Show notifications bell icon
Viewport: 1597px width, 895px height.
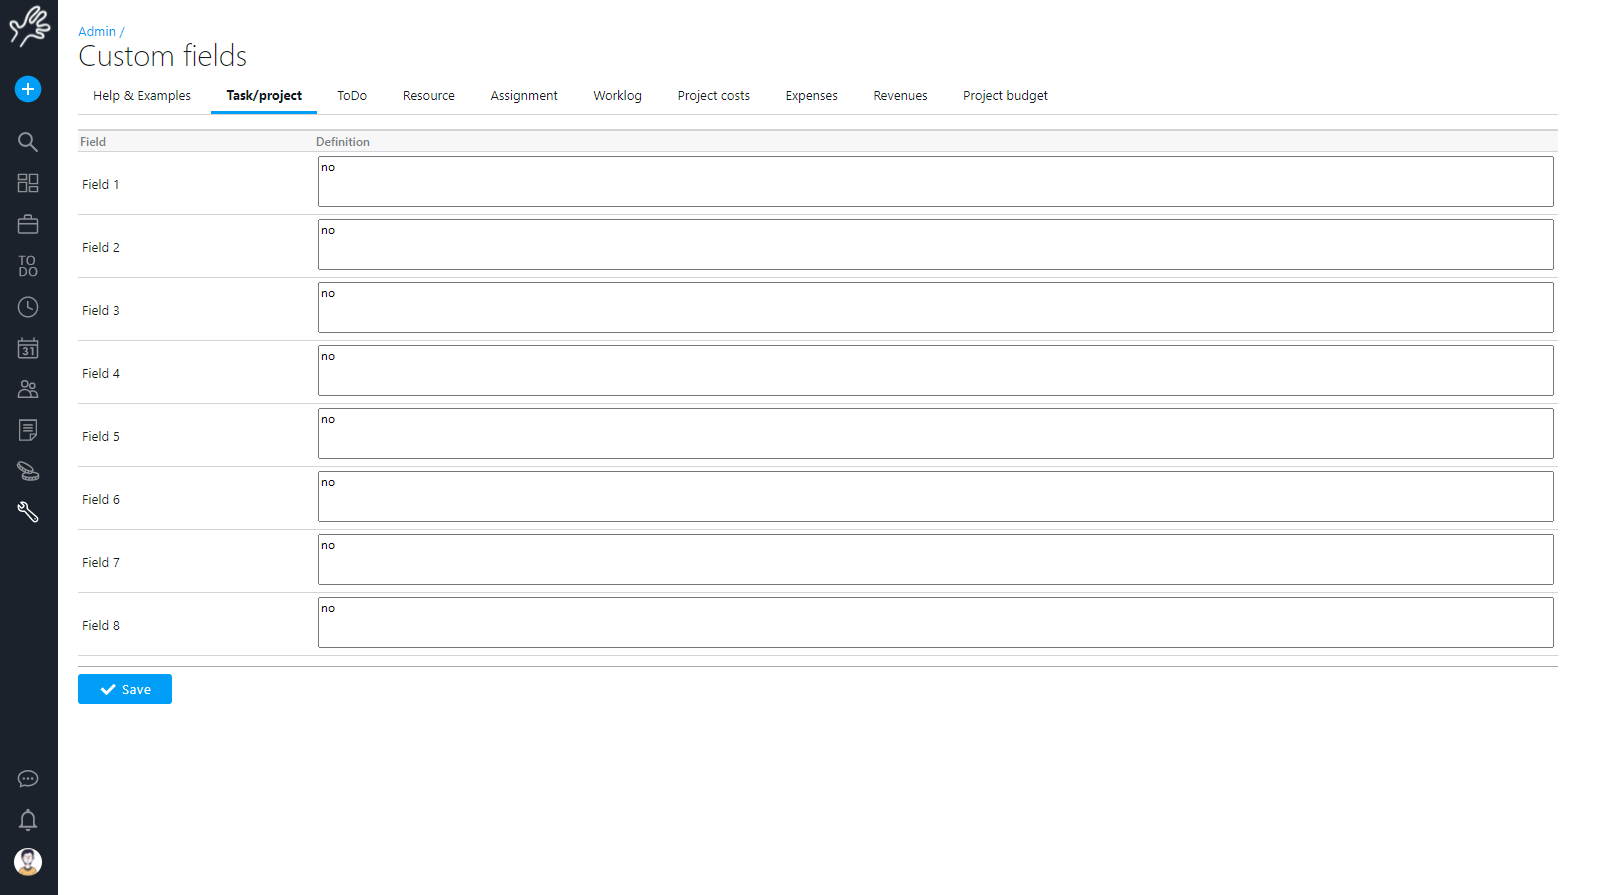28,820
